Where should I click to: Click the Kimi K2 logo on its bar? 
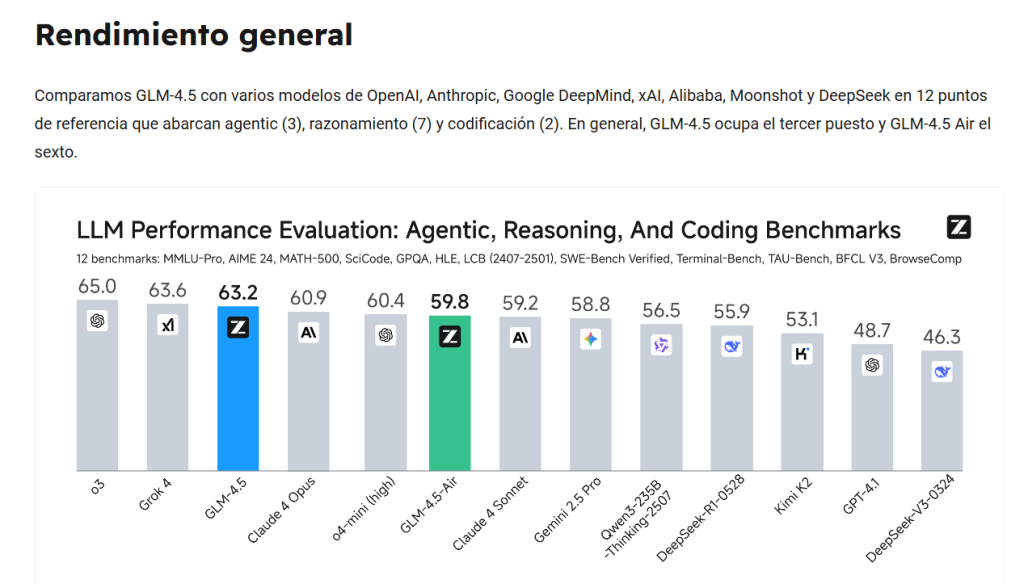[802, 354]
